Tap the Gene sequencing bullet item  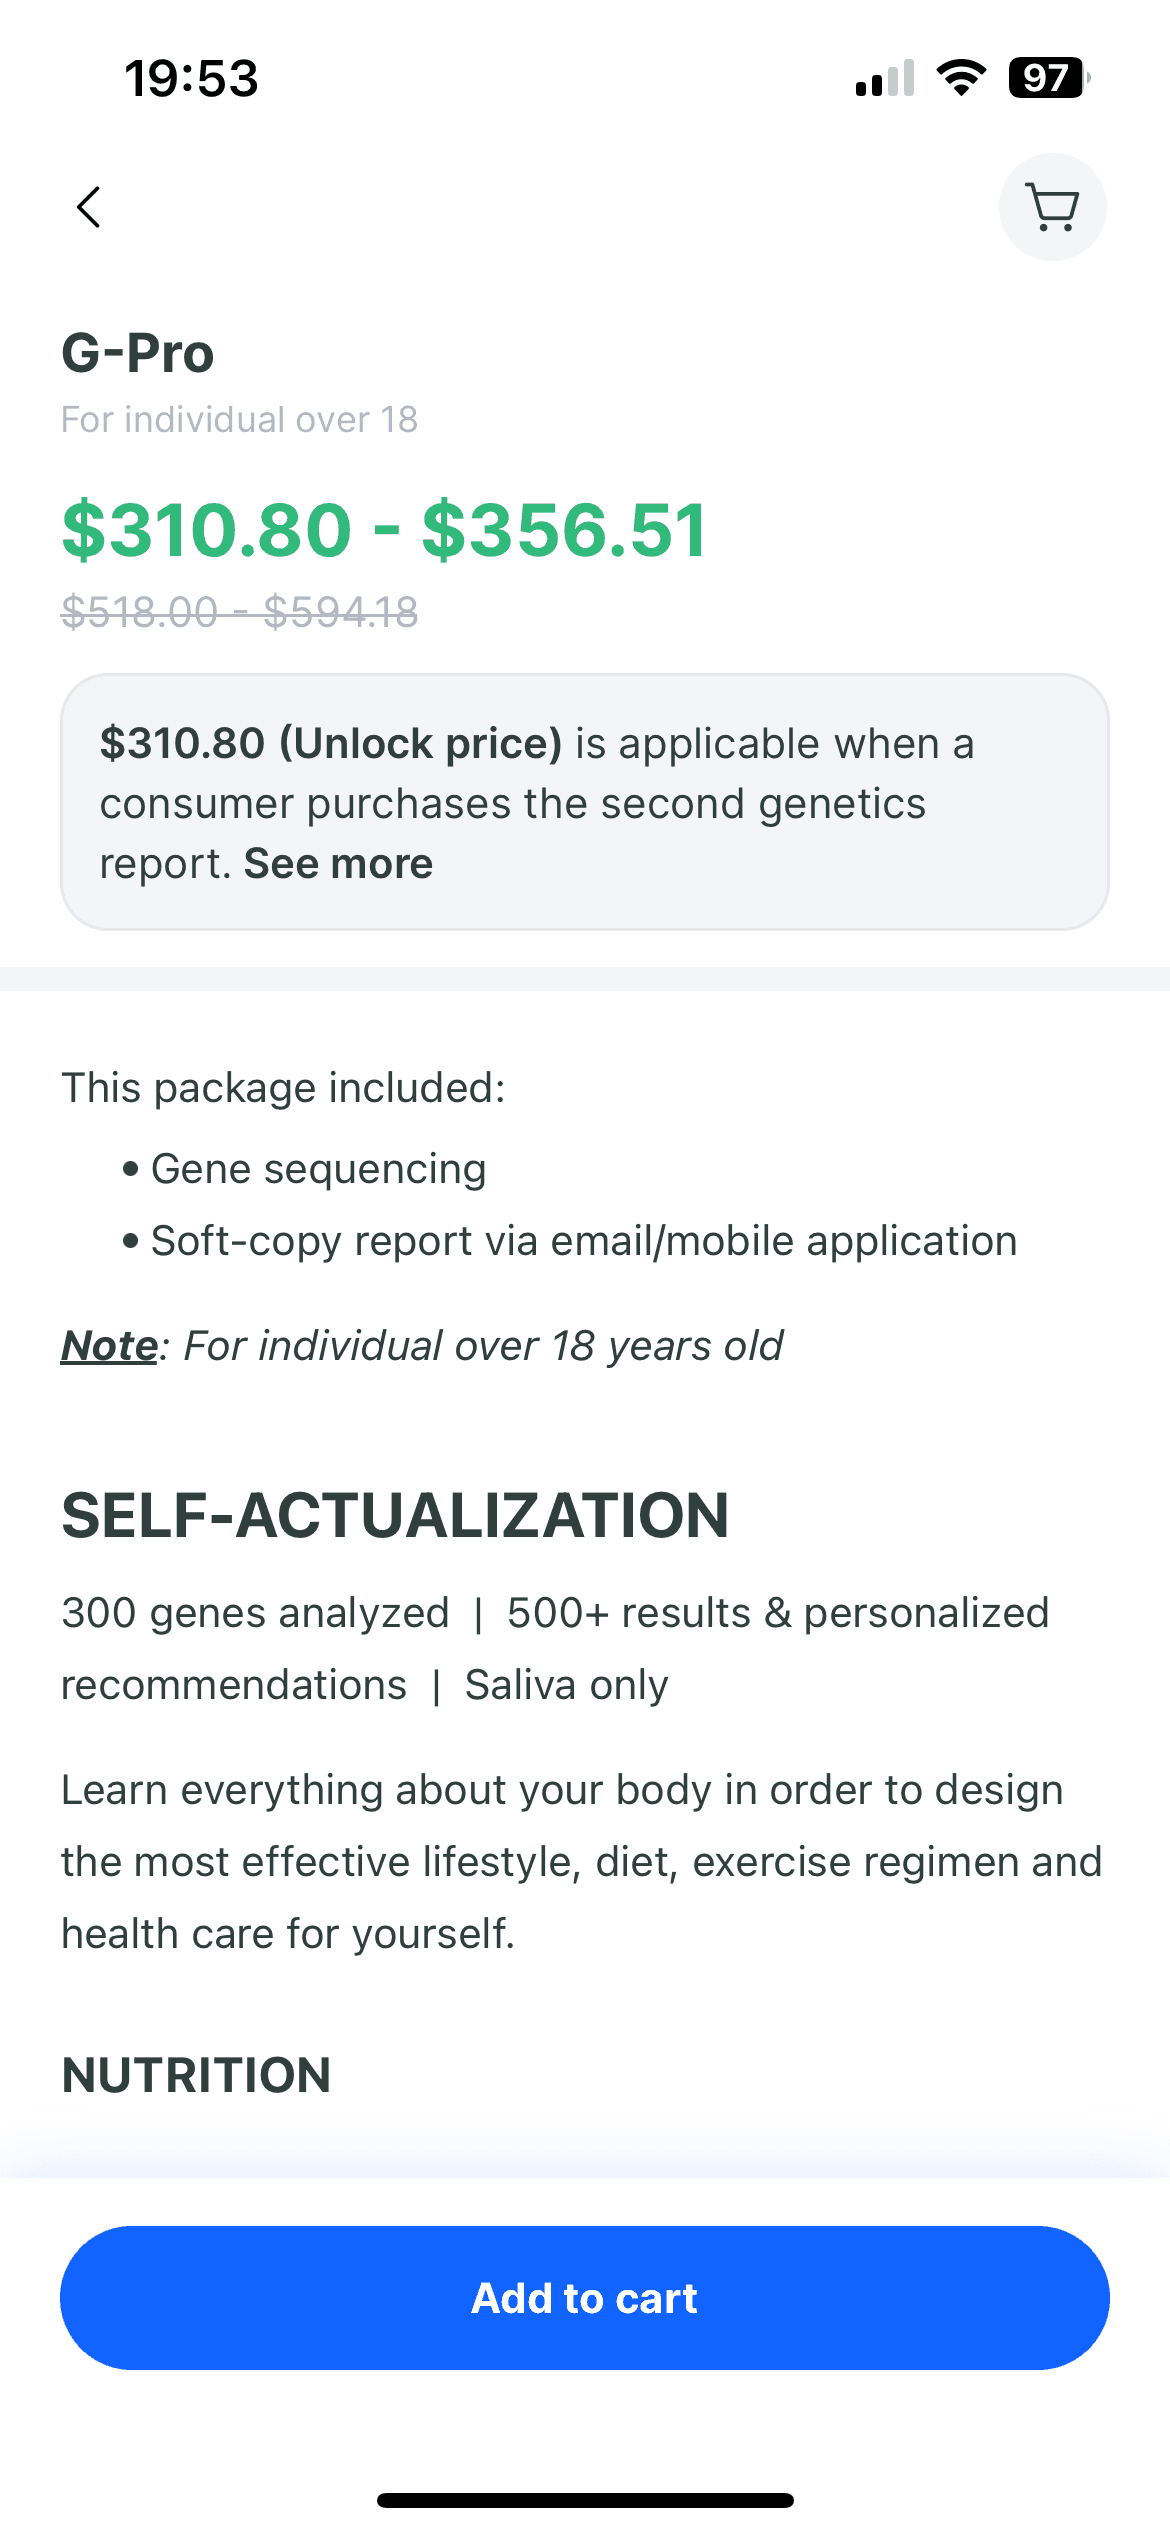pos(318,1169)
